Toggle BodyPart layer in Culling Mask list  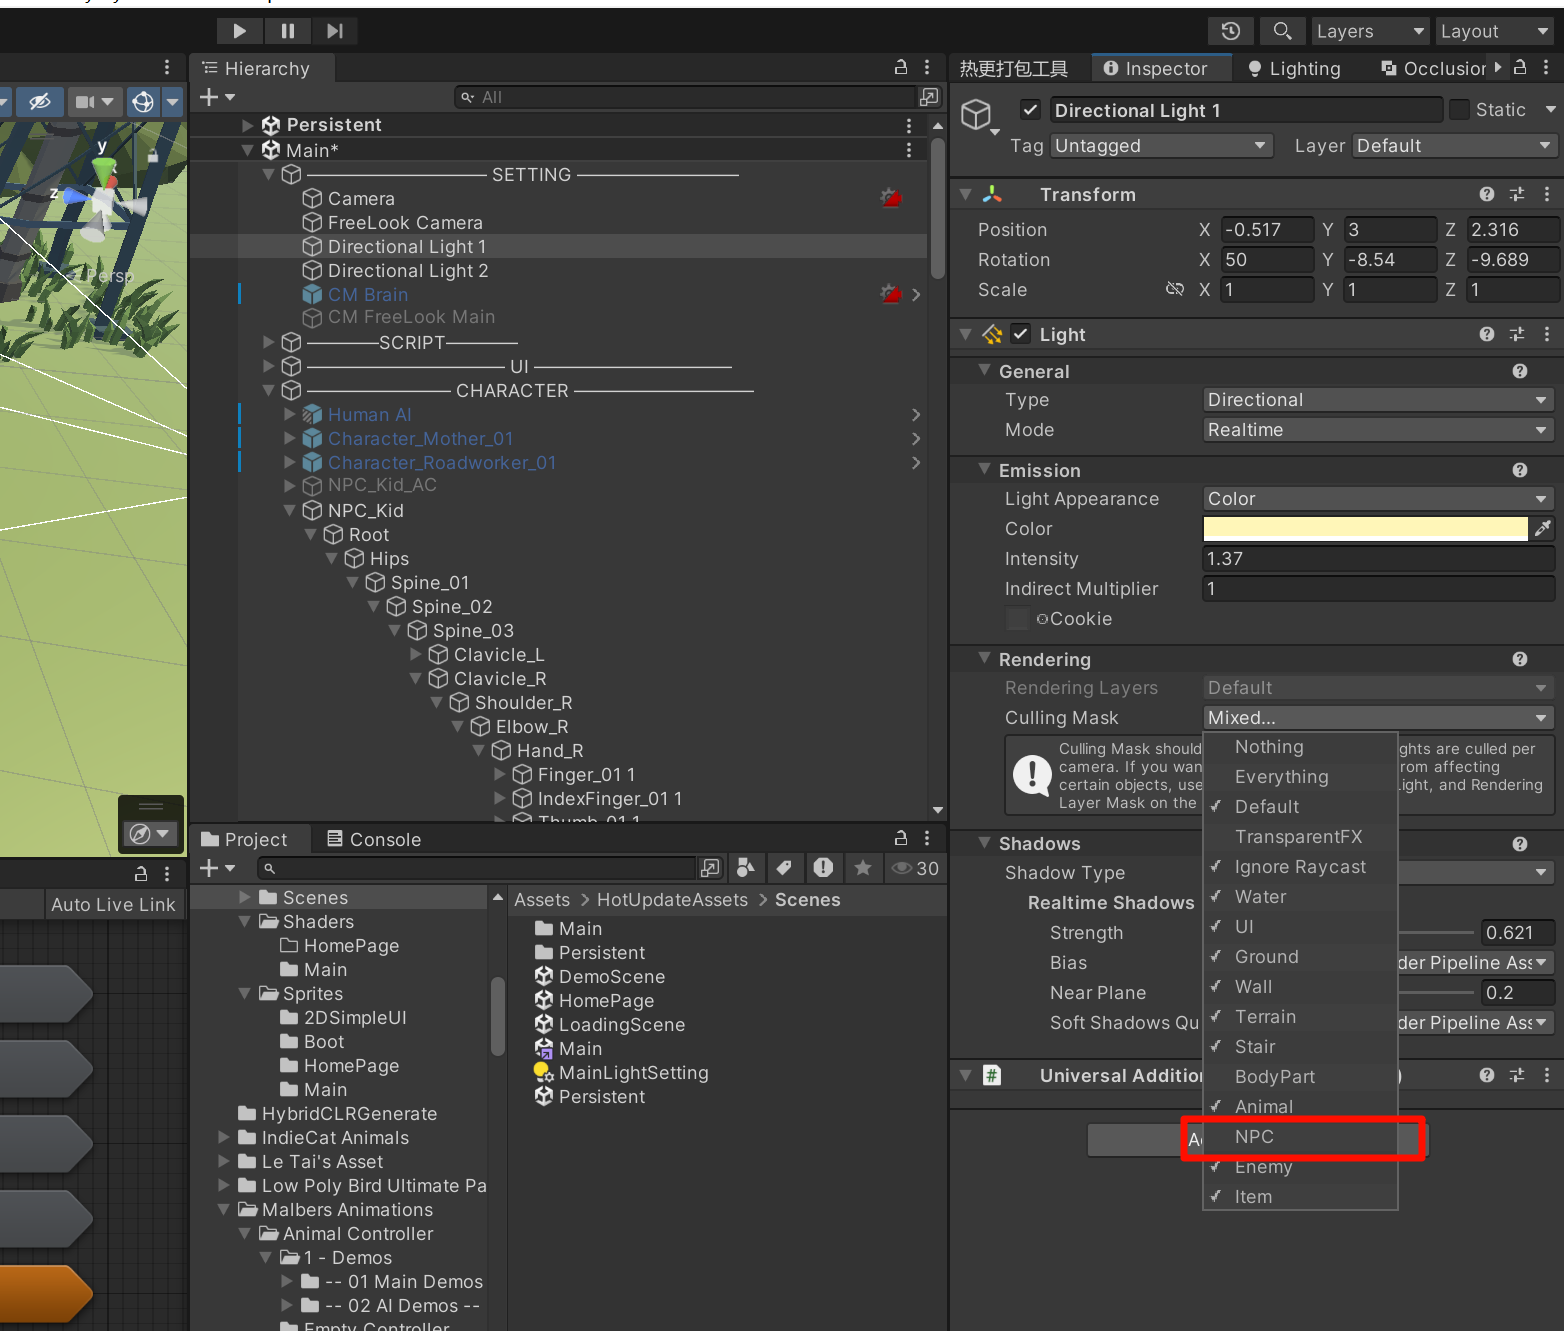tap(1300, 1077)
